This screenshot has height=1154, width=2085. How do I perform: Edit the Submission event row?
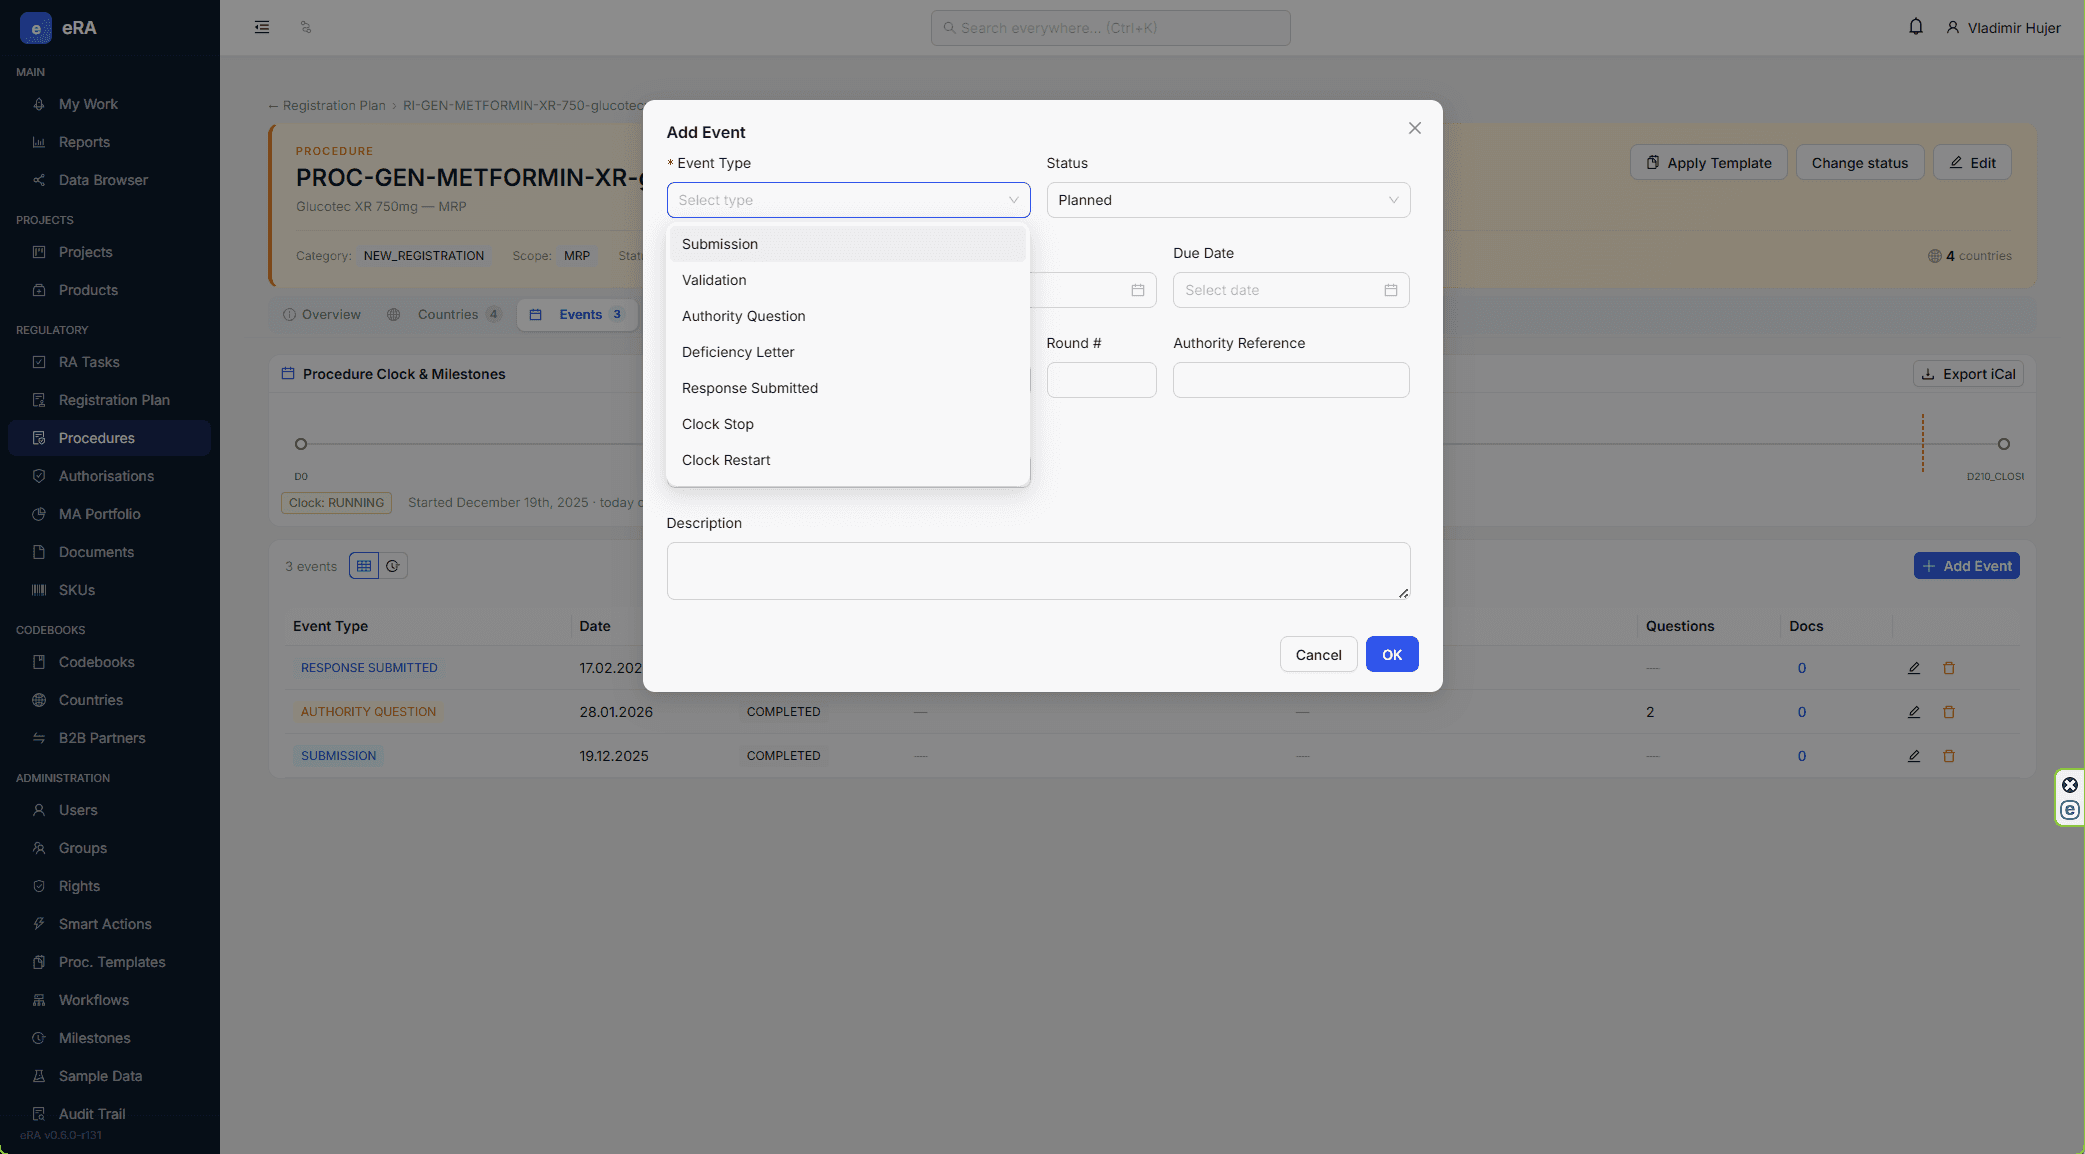point(1913,756)
